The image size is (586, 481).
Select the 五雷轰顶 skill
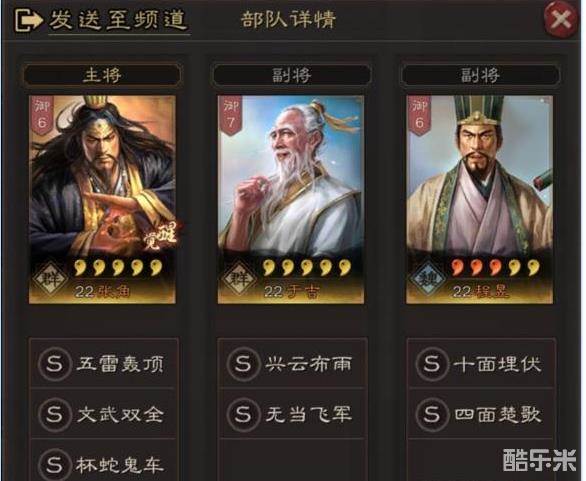click(103, 363)
